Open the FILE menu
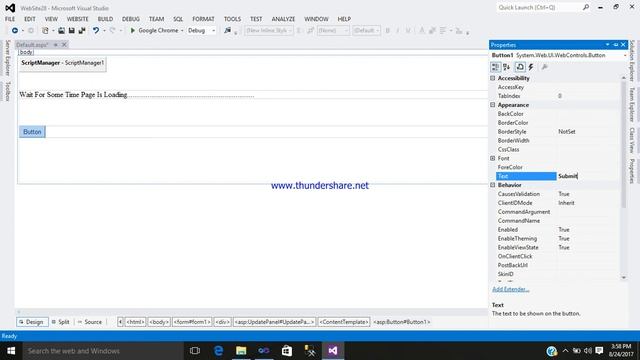Screen dimensions: 640x360 (10, 19)
